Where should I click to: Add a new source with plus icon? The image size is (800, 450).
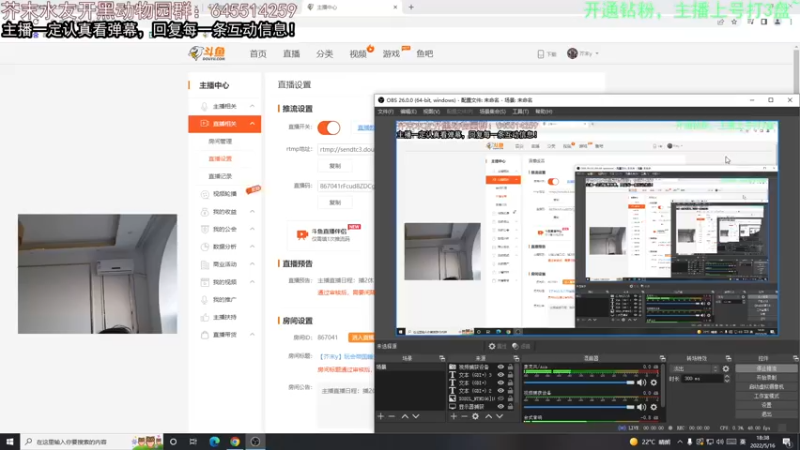pos(454,416)
